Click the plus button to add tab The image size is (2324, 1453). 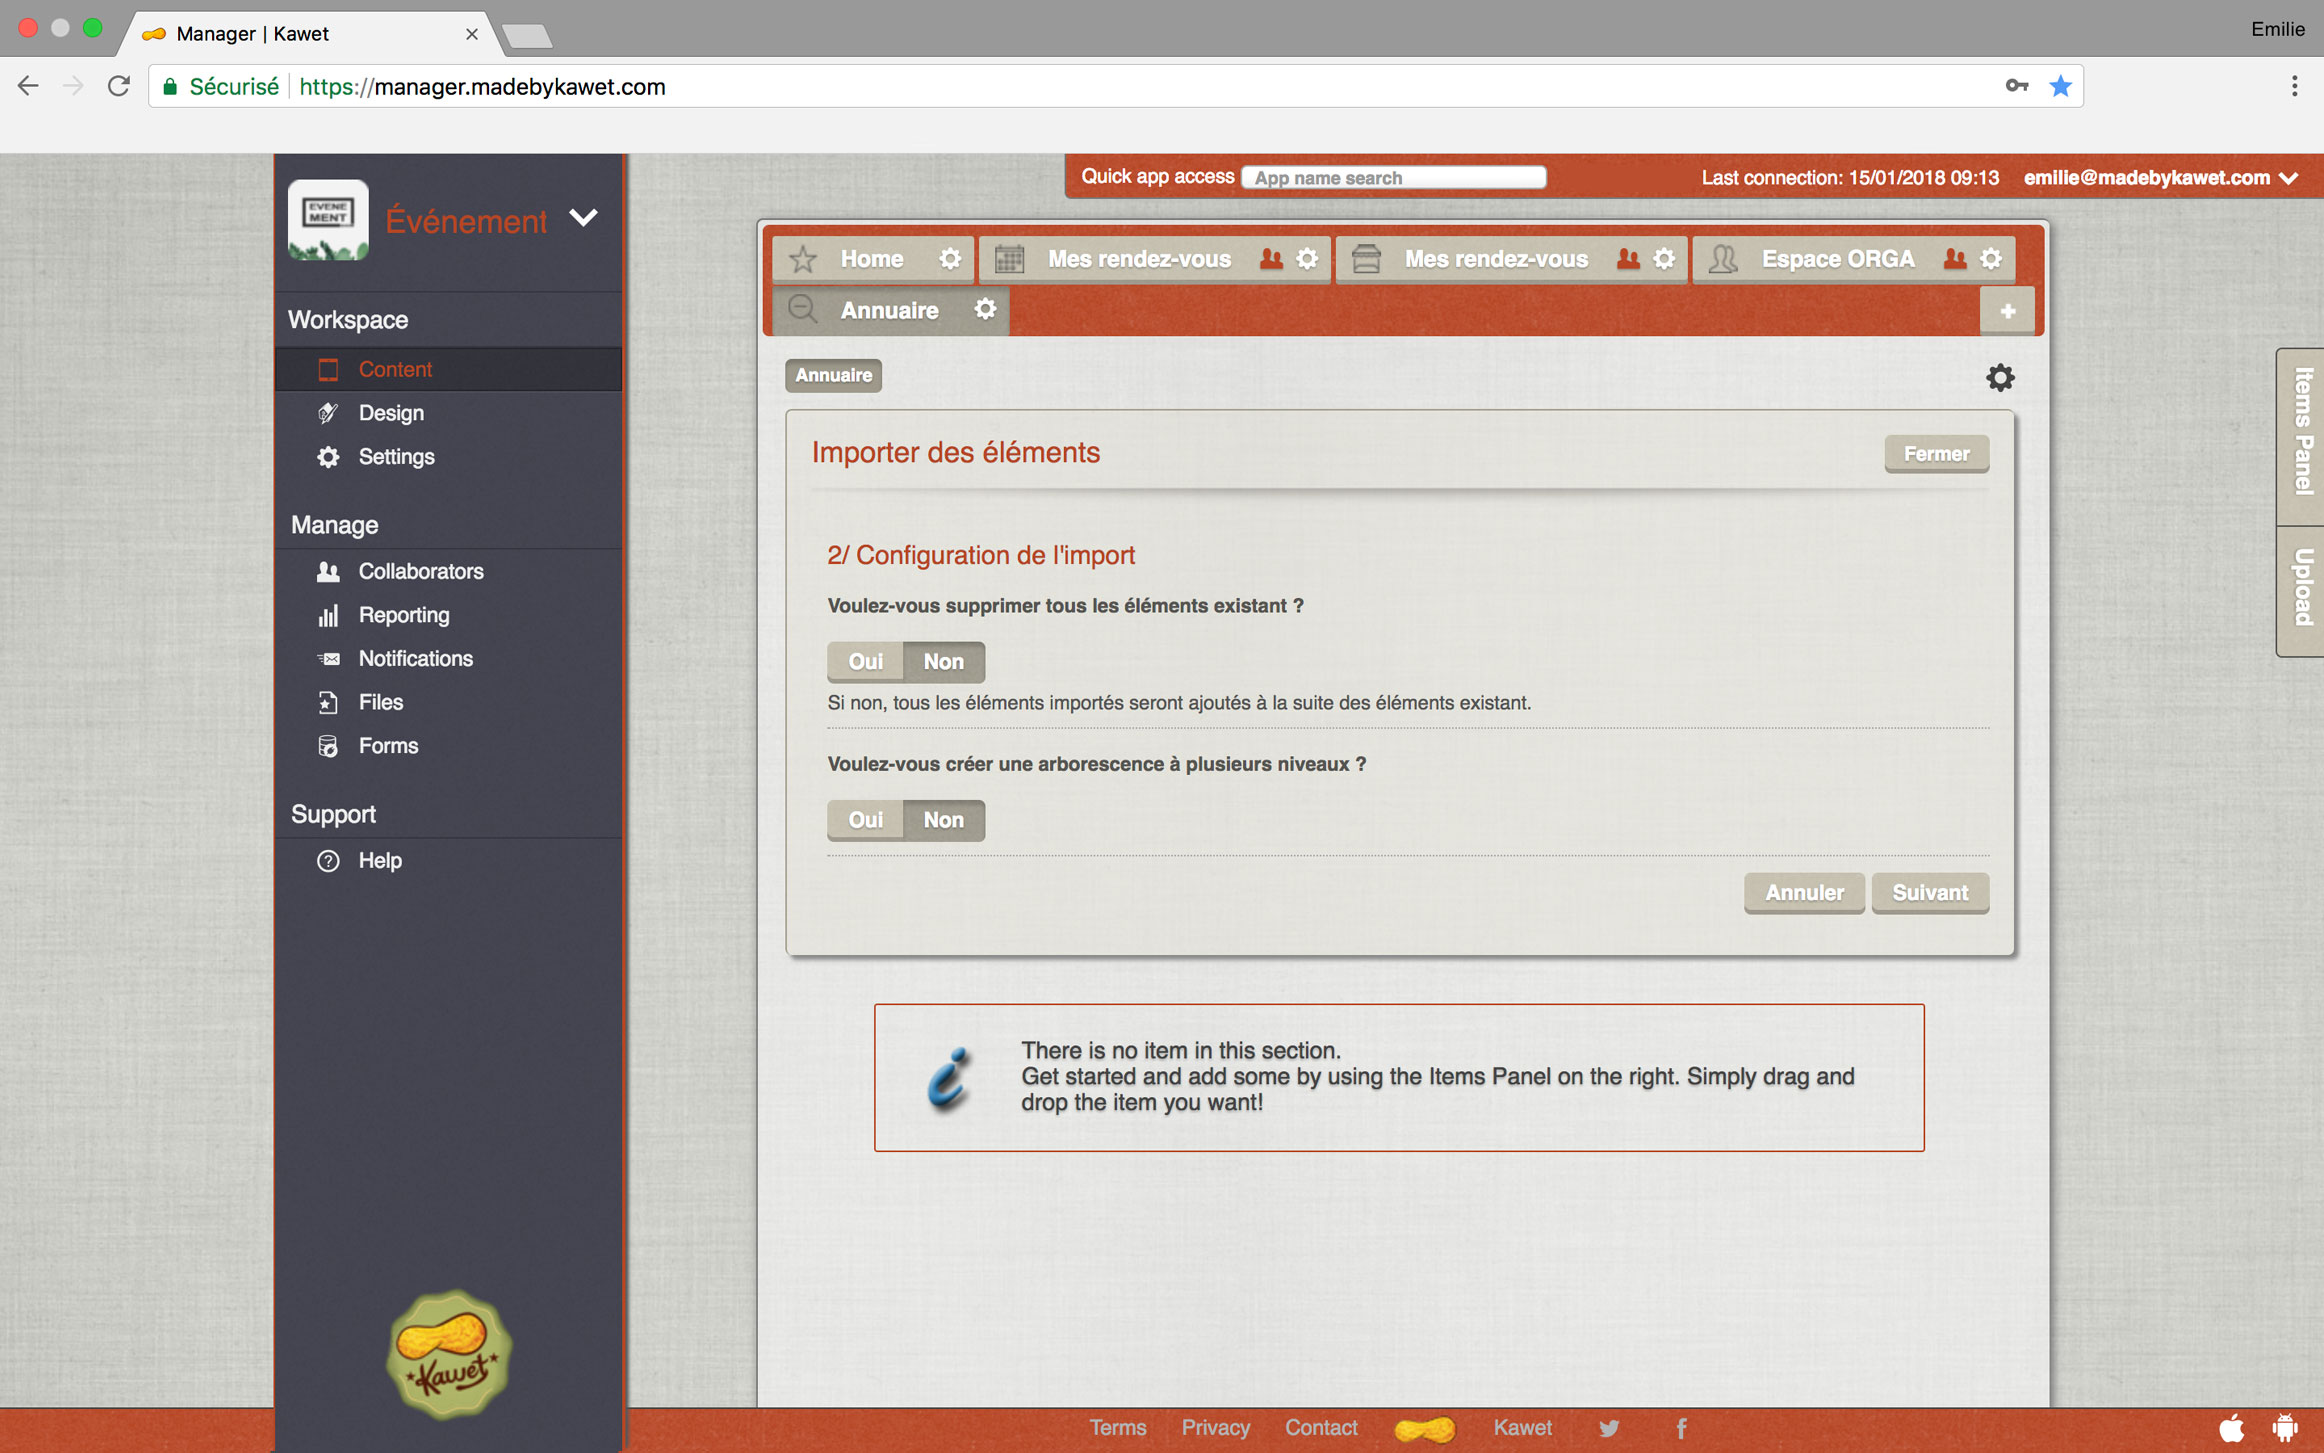click(x=2007, y=311)
